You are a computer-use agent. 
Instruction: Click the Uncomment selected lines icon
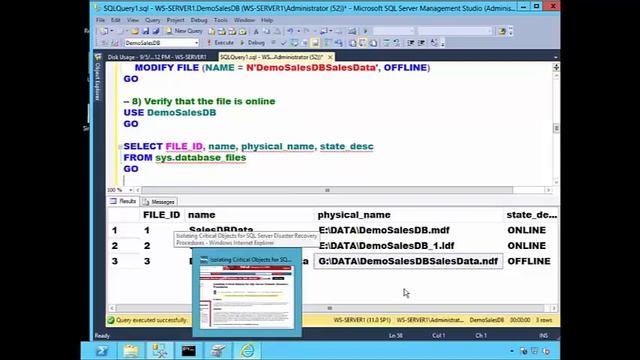[397, 42]
